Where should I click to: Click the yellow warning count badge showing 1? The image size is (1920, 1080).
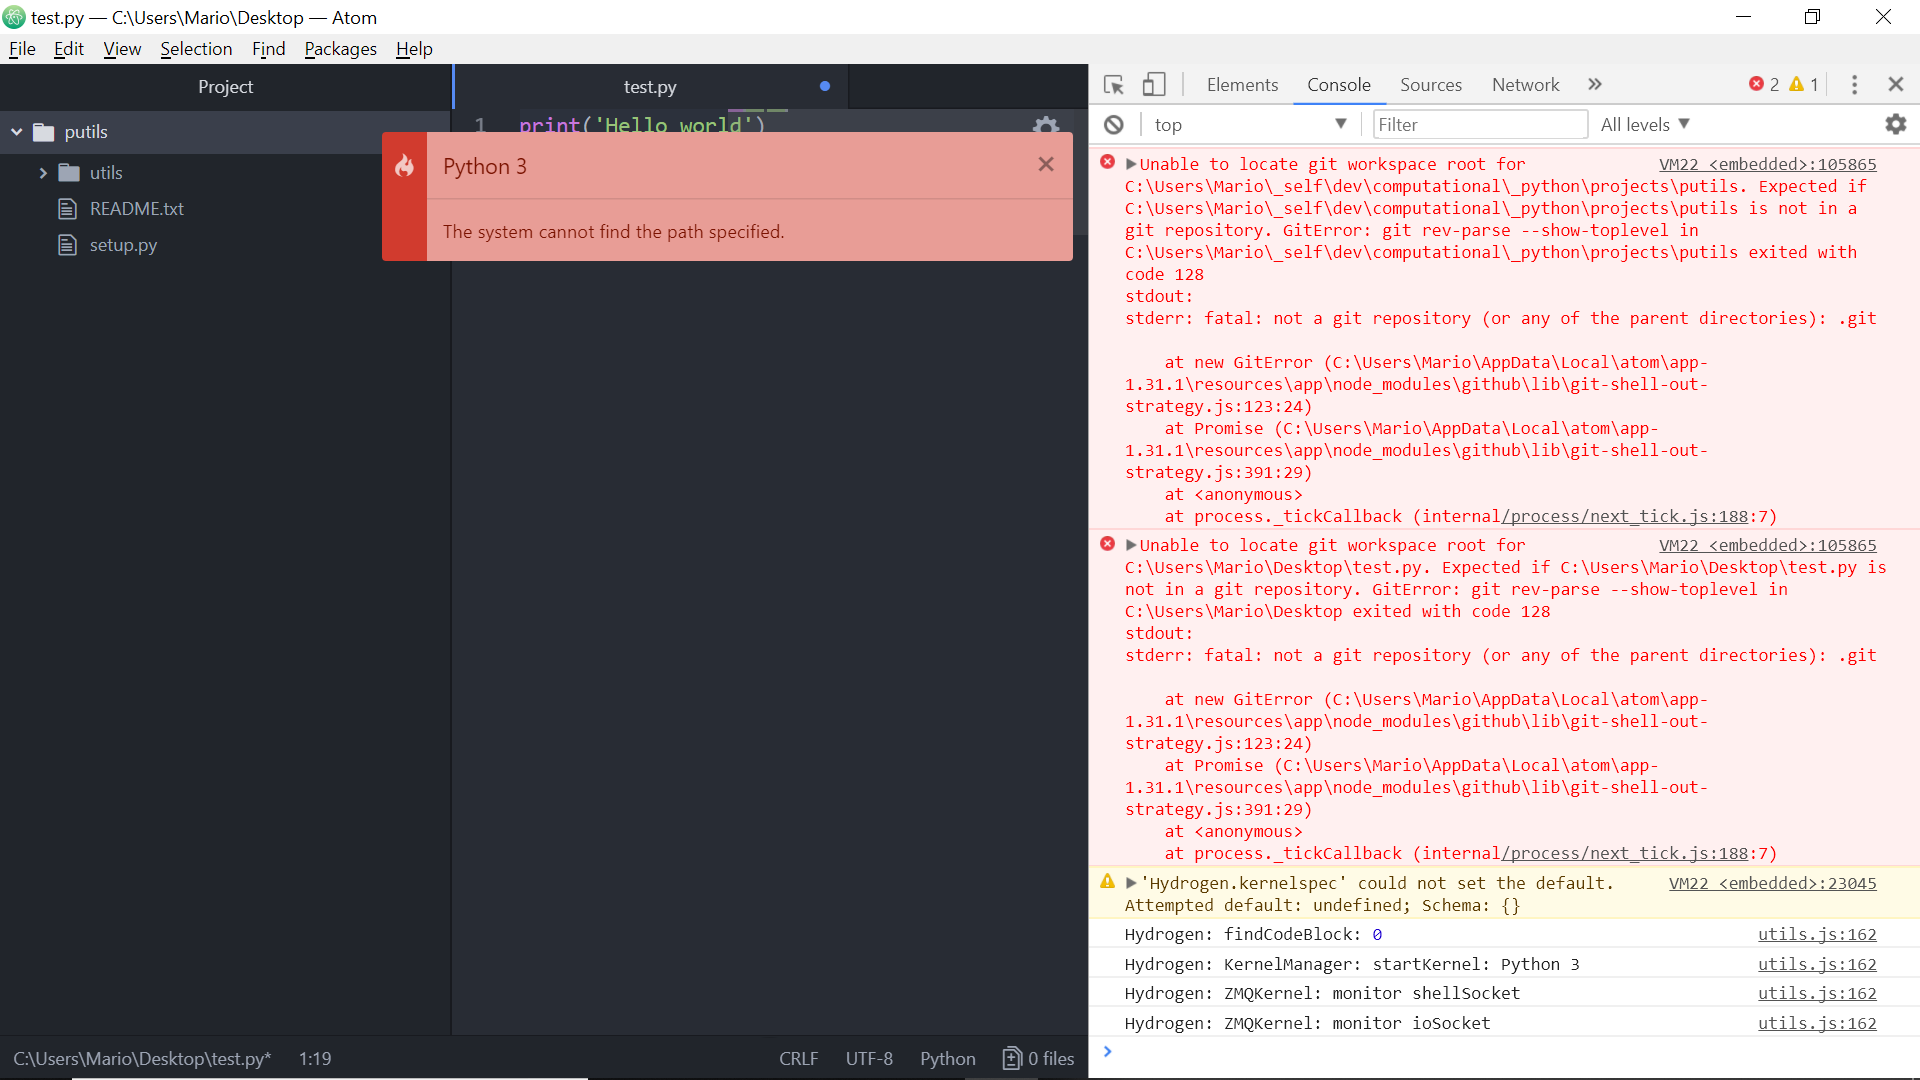[x=1801, y=84]
